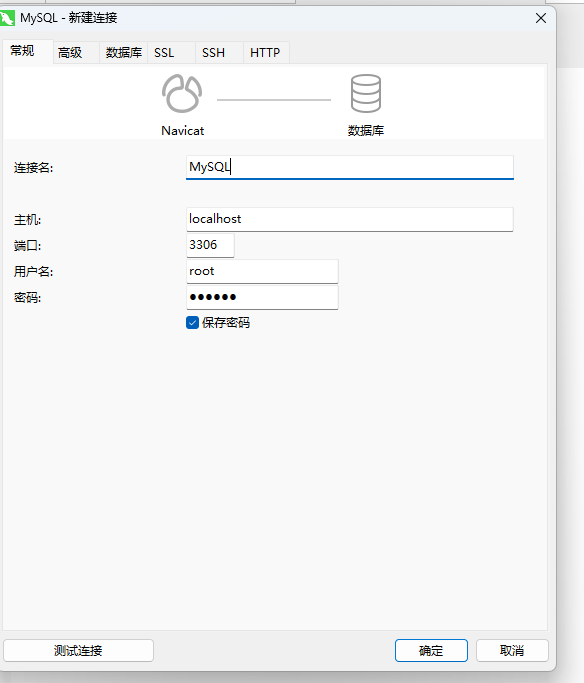Click the 测试连接 button
584x683 pixels.
pyautogui.click(x=78, y=650)
